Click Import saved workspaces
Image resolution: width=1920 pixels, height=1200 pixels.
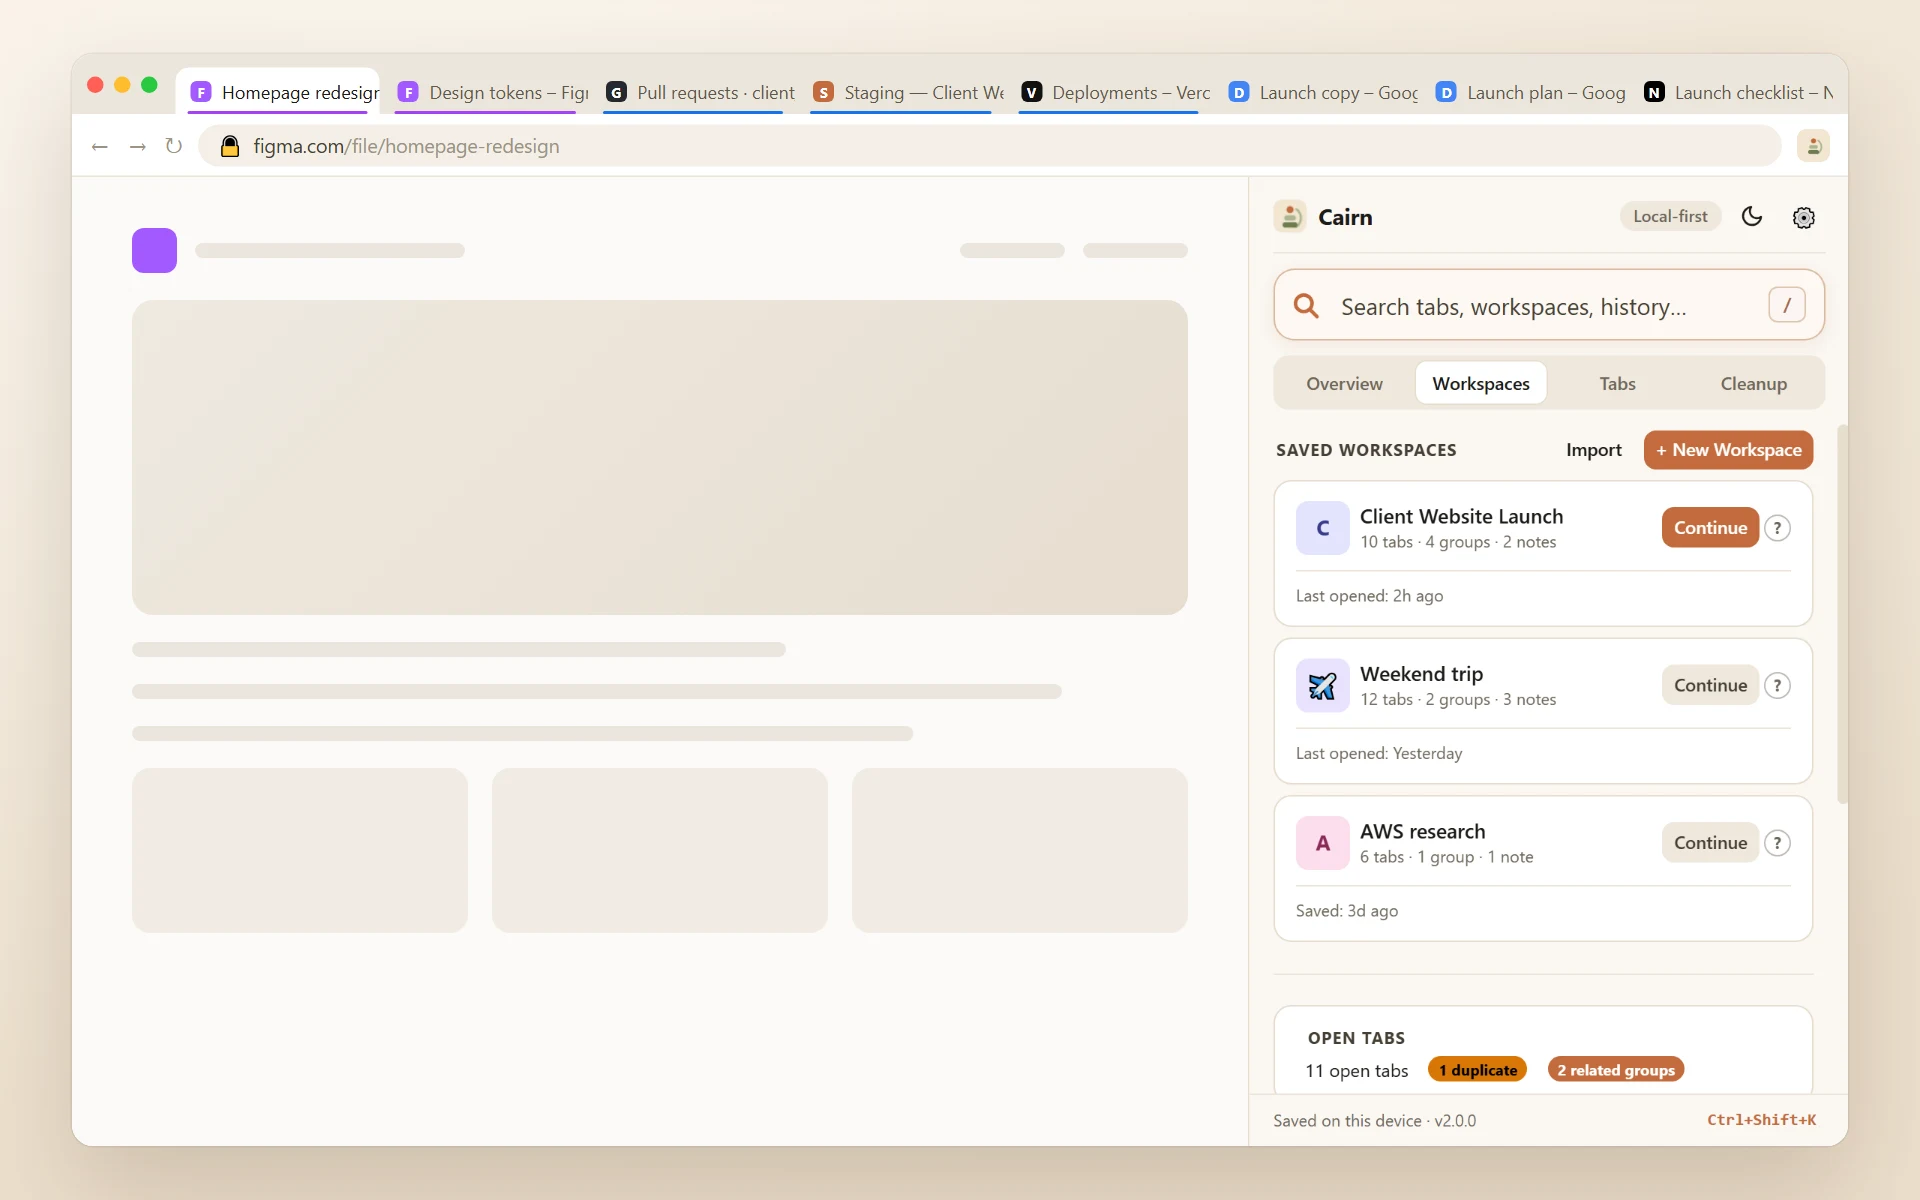pos(1593,450)
